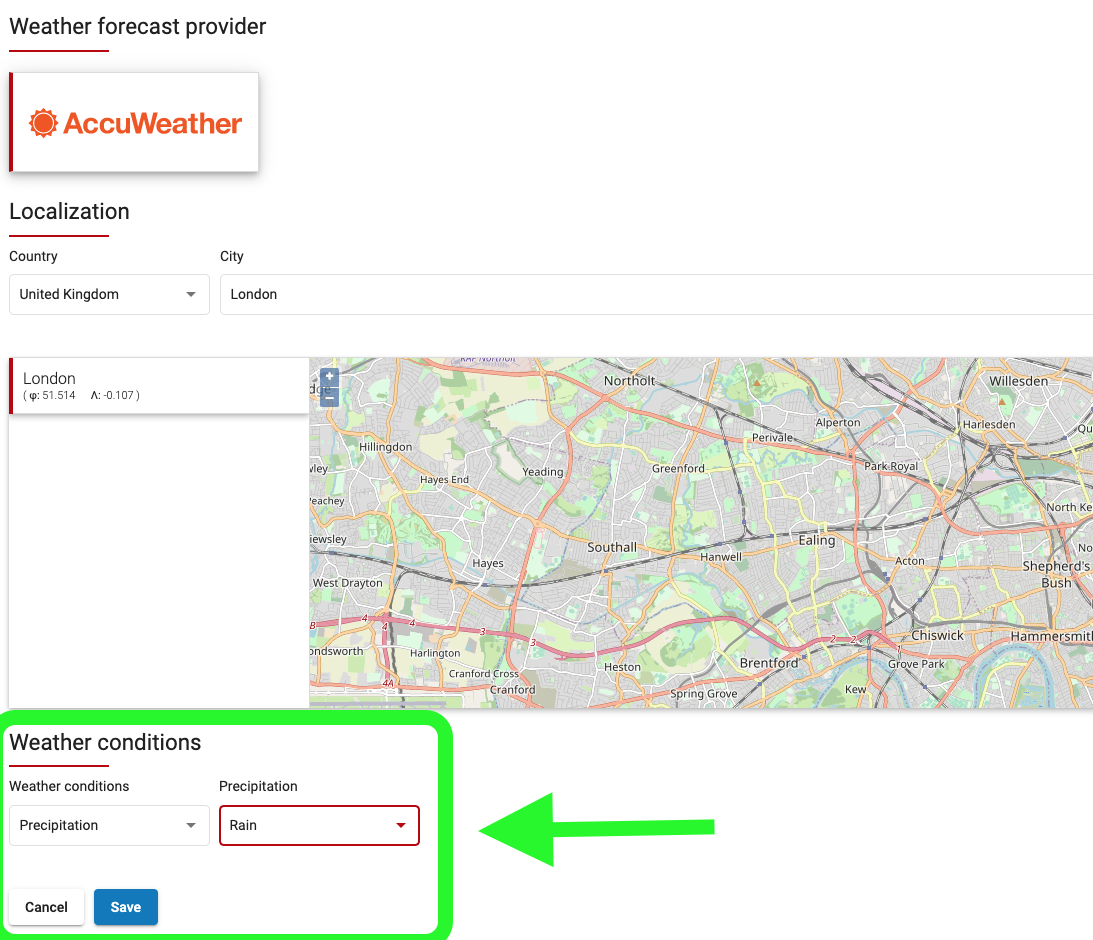Click Grove Park on the map
1093x940 pixels.
coord(916,664)
